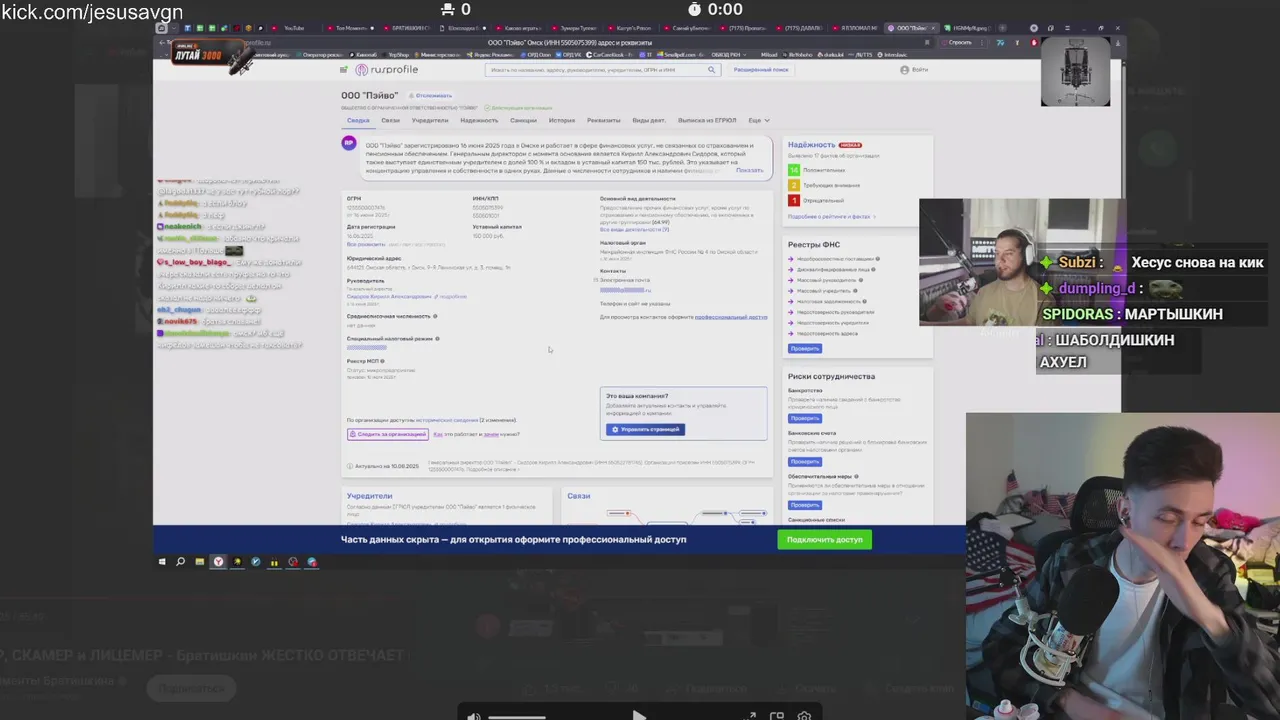Switch to the Санкции tab
Image resolution: width=1280 pixels, height=720 pixels.
523,120
